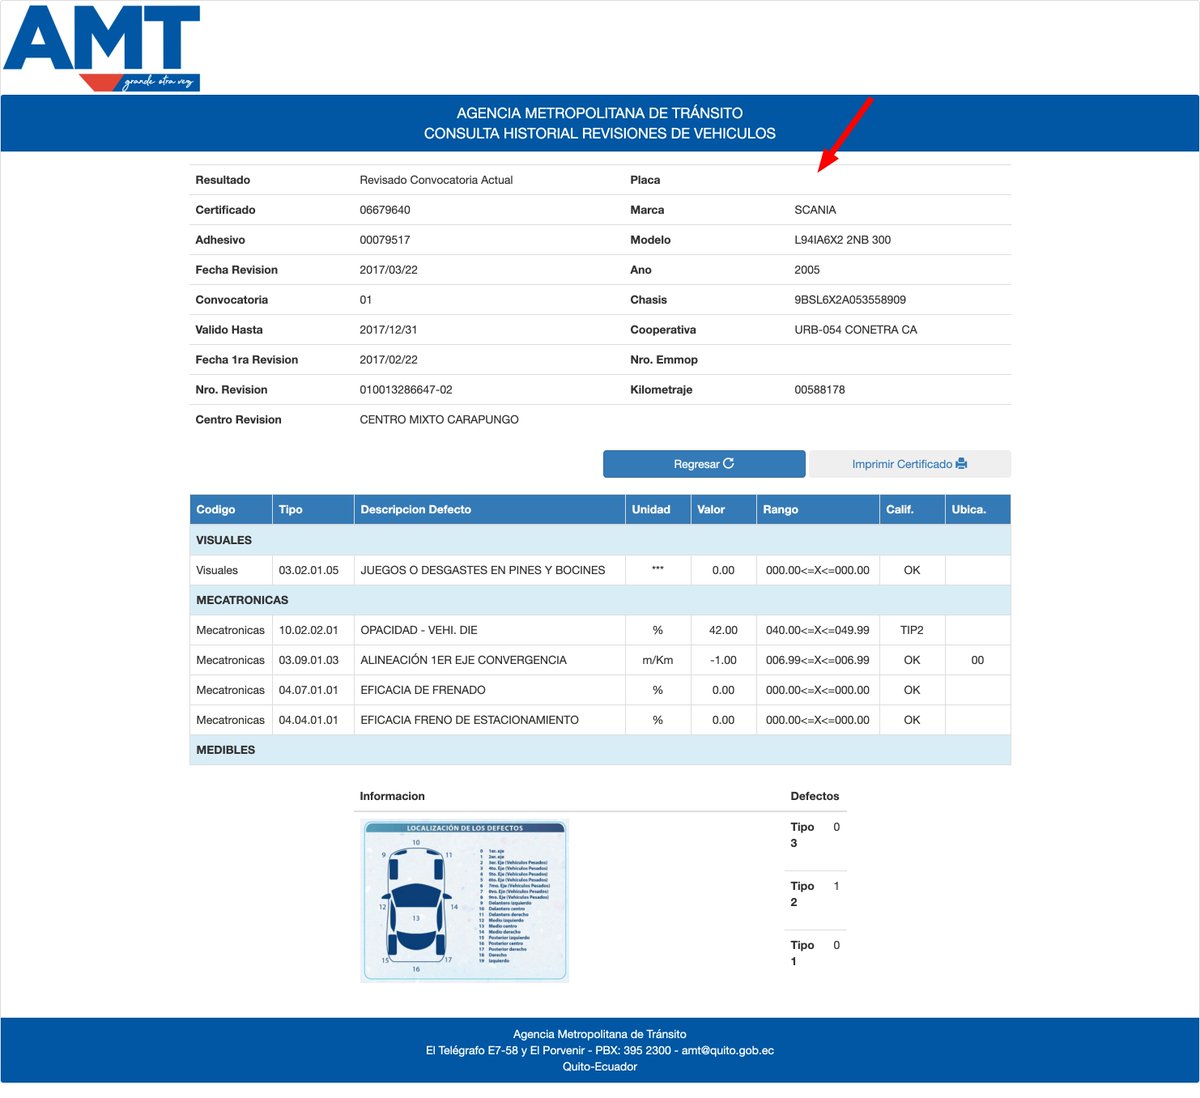Viewport: 1200px width, 1098px height.
Task: Click the footer address with amt@quito.gob.ec
Action: coord(600,1051)
